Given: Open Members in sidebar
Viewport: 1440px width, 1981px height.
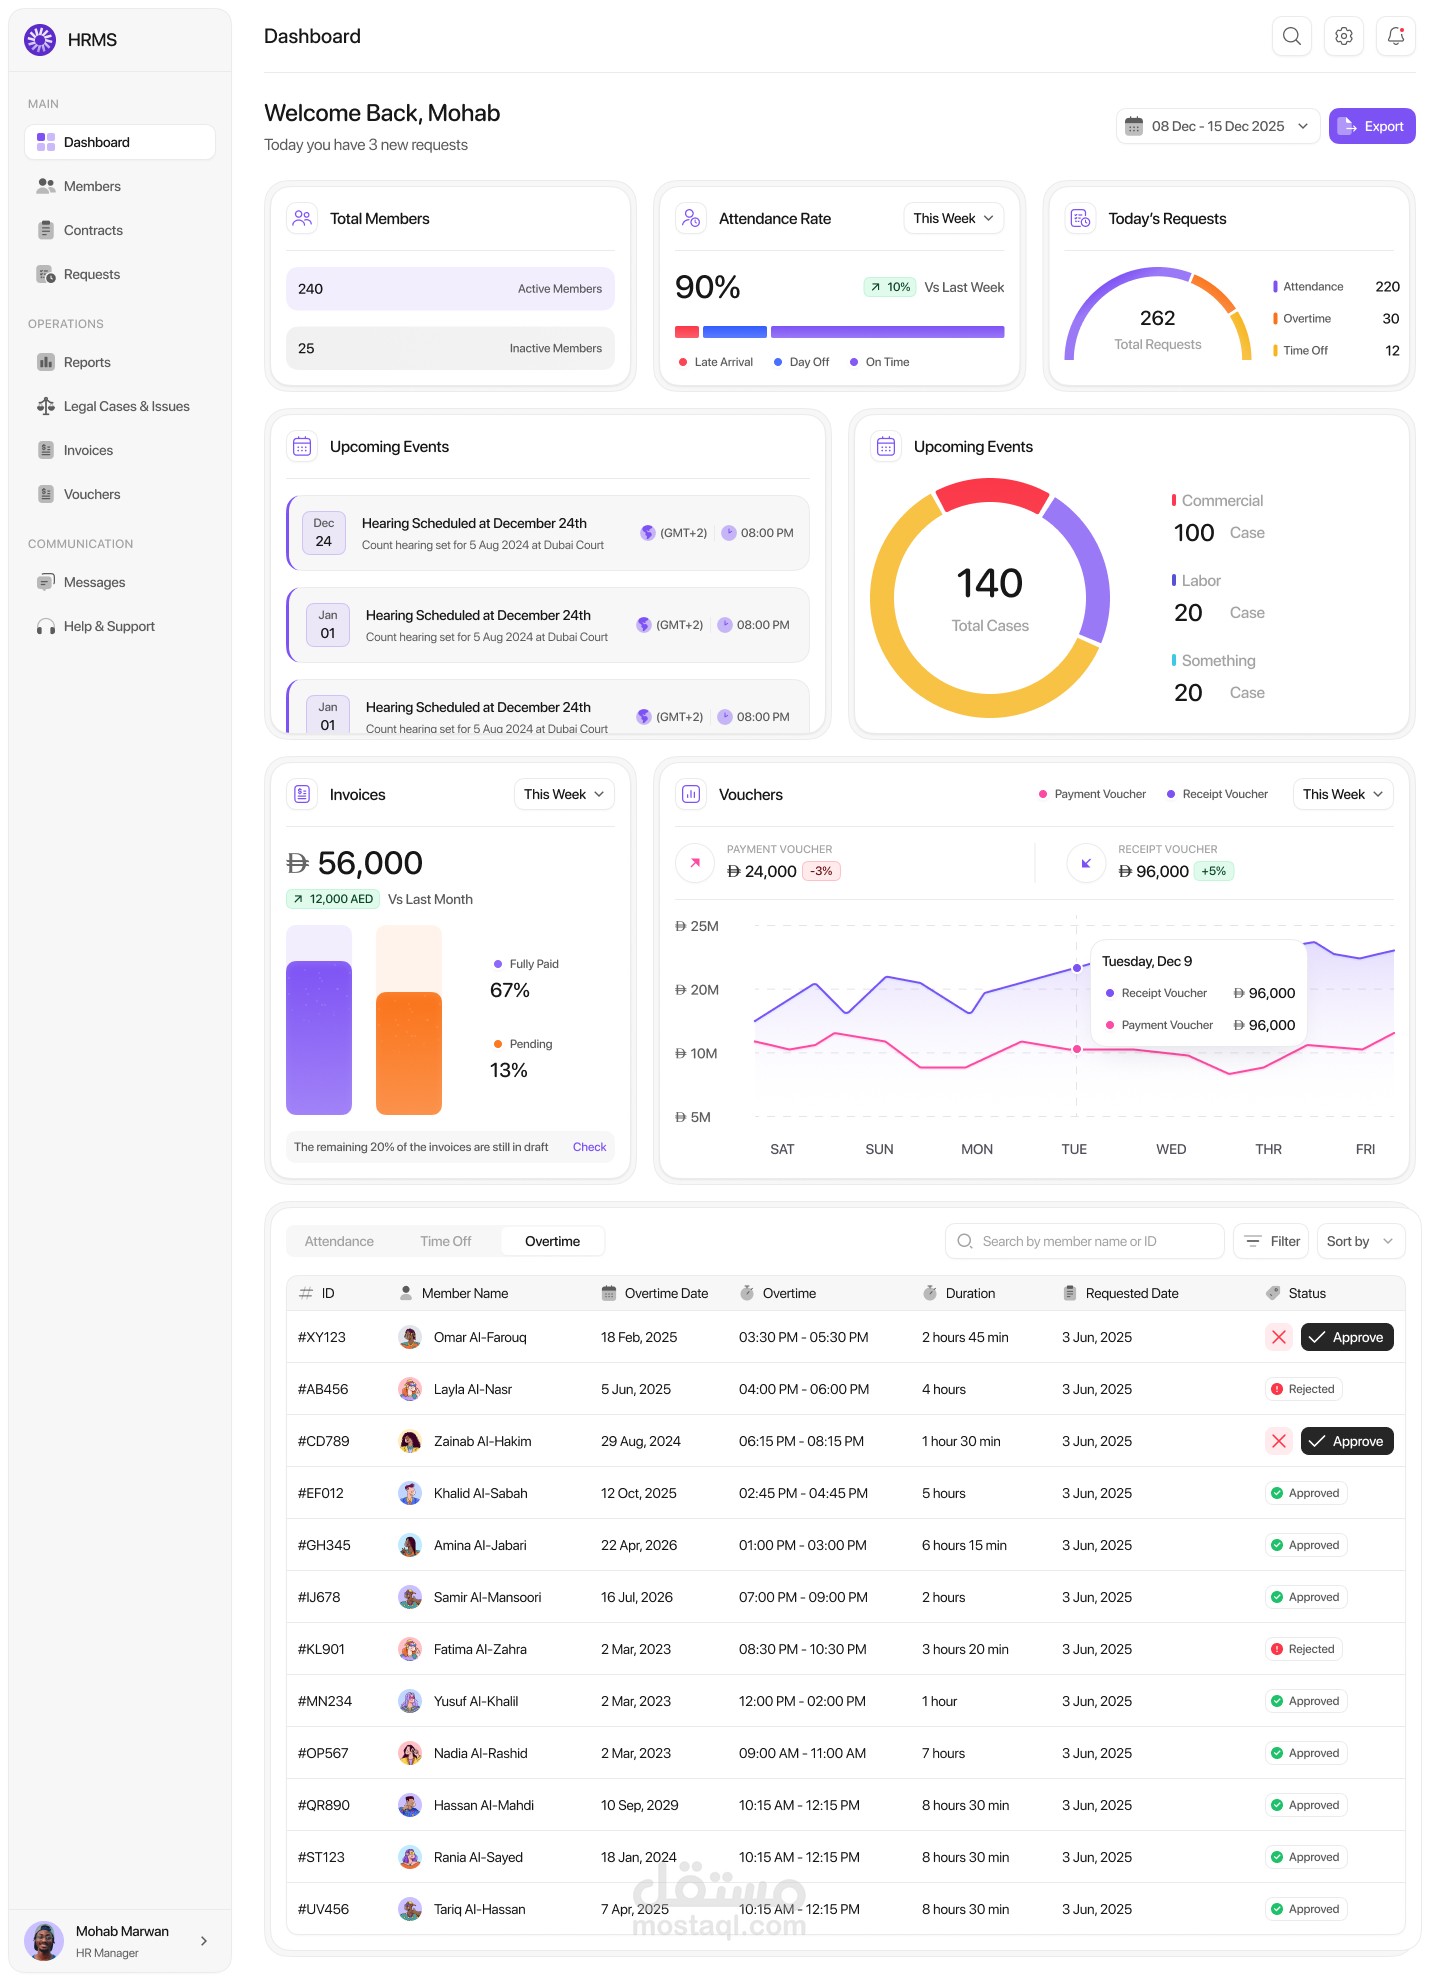Looking at the screenshot, I should tap(120, 186).
